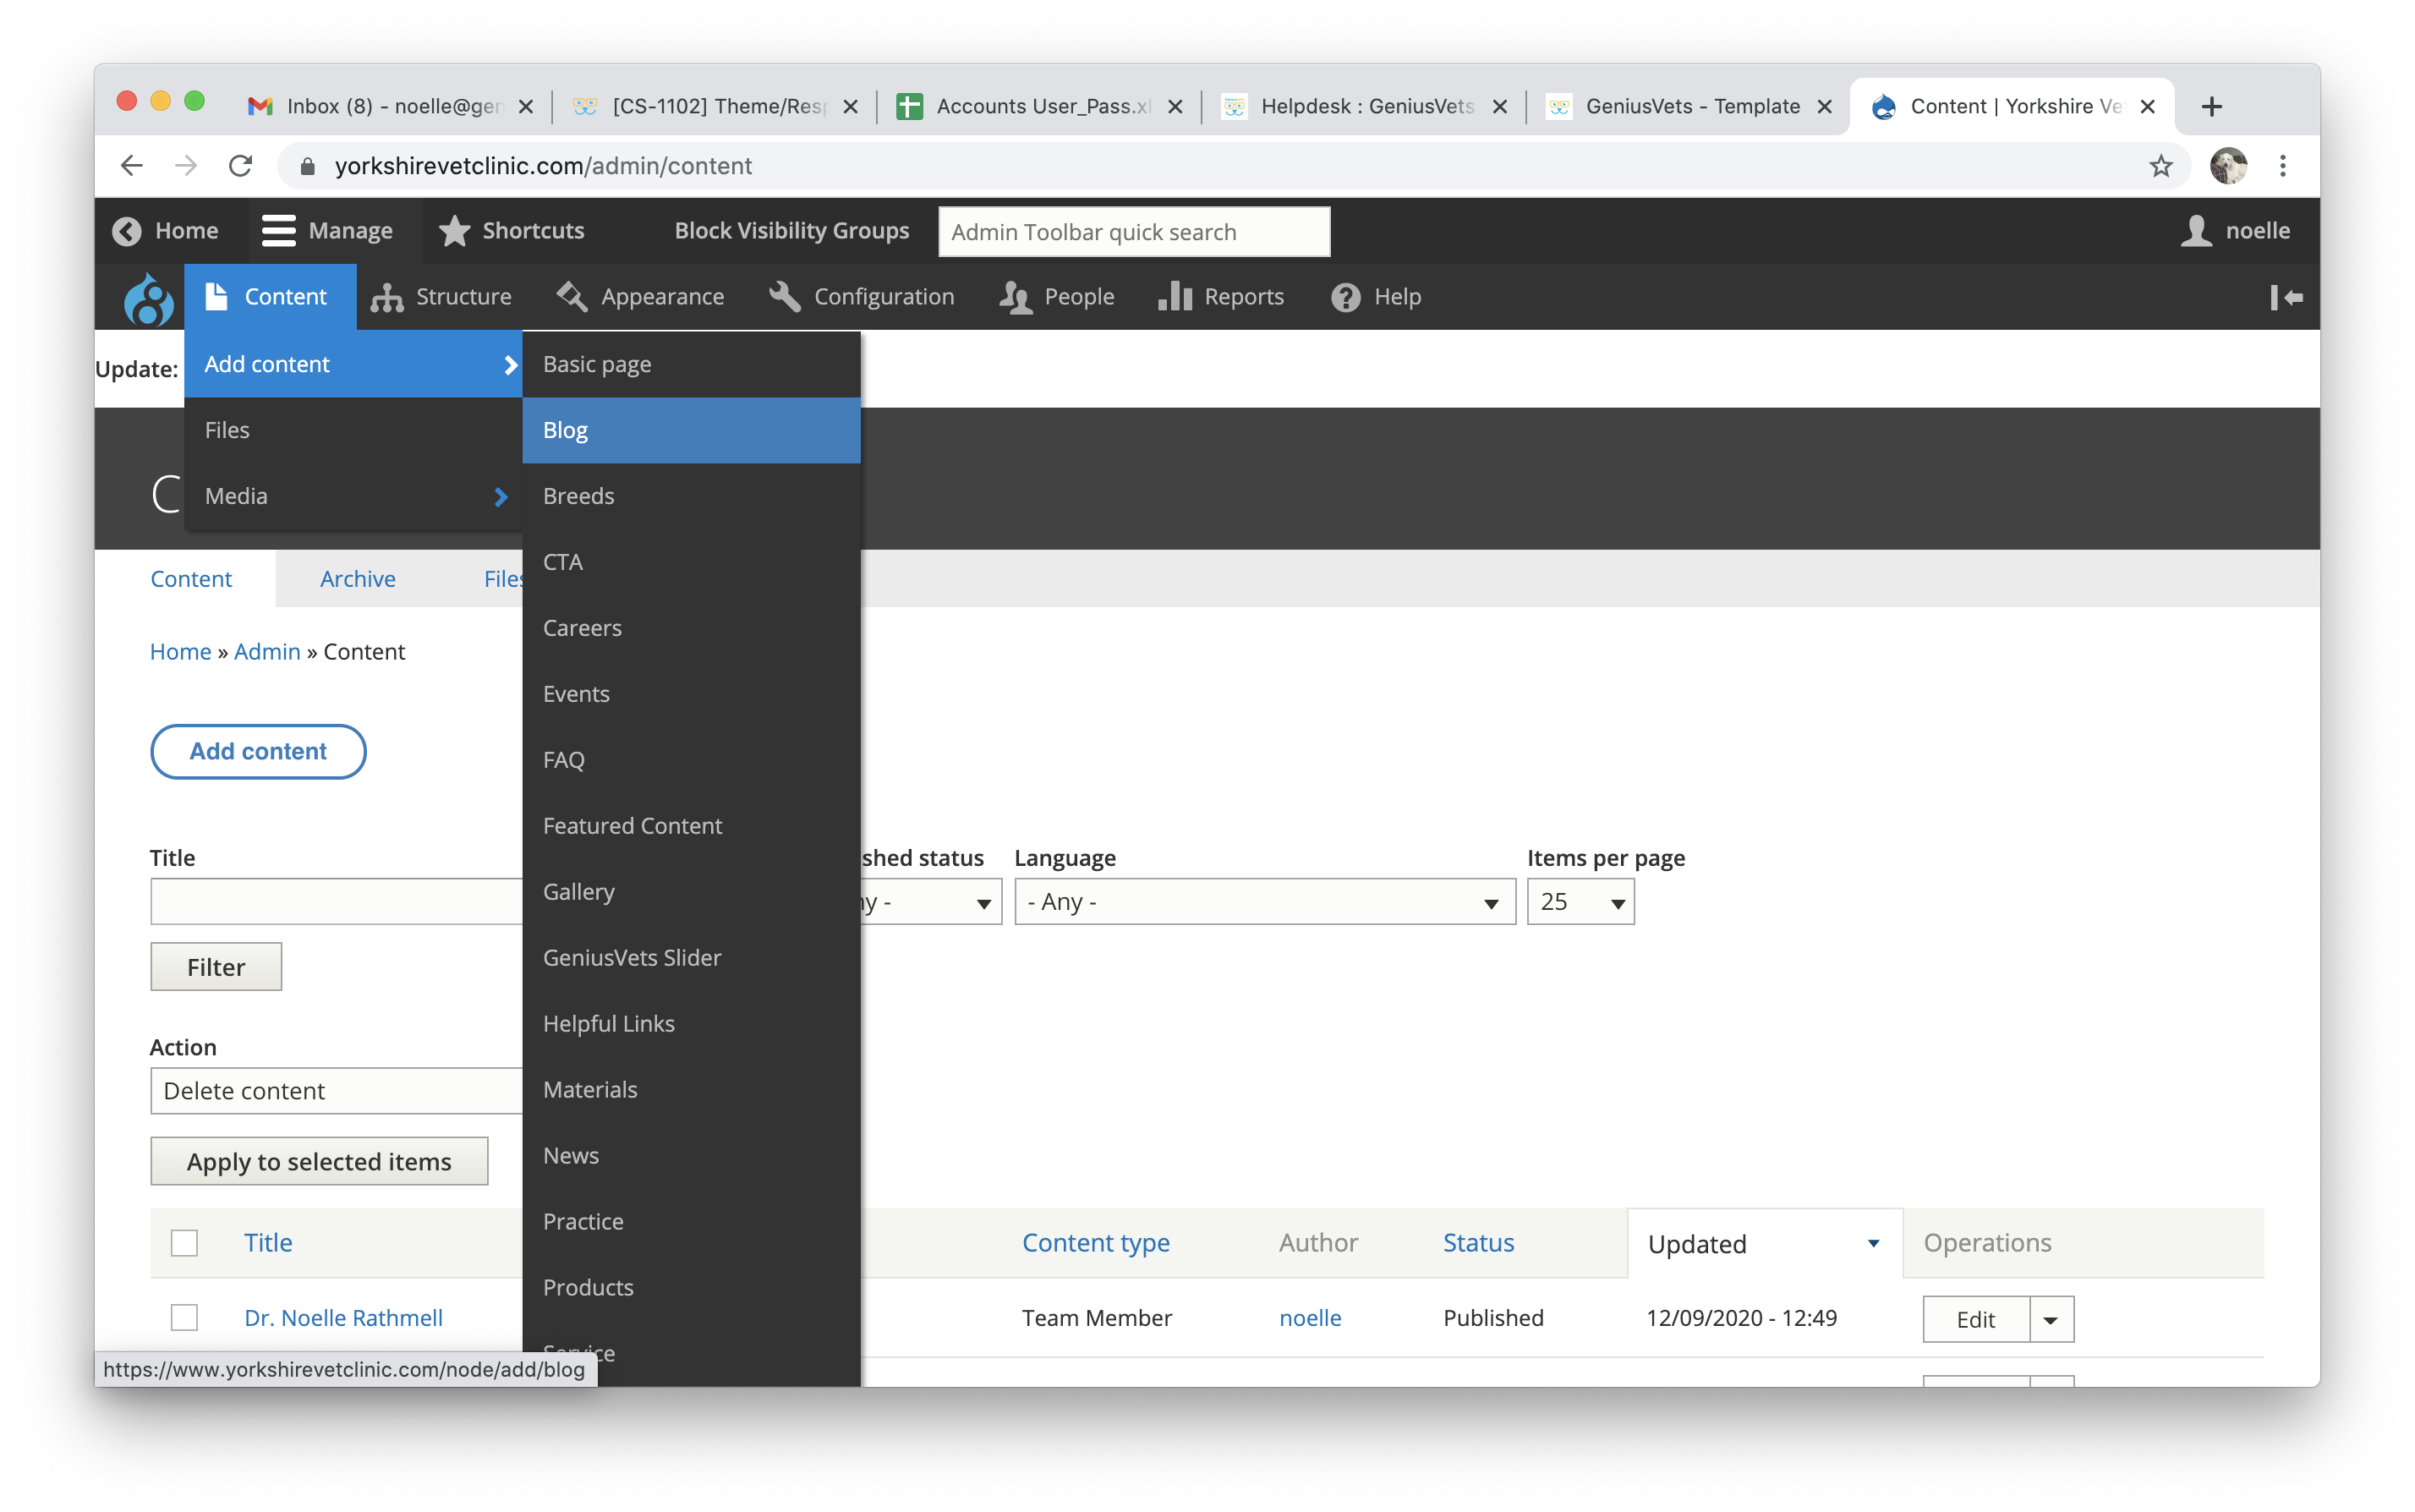Viewport: 2415px width, 1512px height.
Task: Expand the Edit operations dropdown arrow
Action: [x=2051, y=1320]
